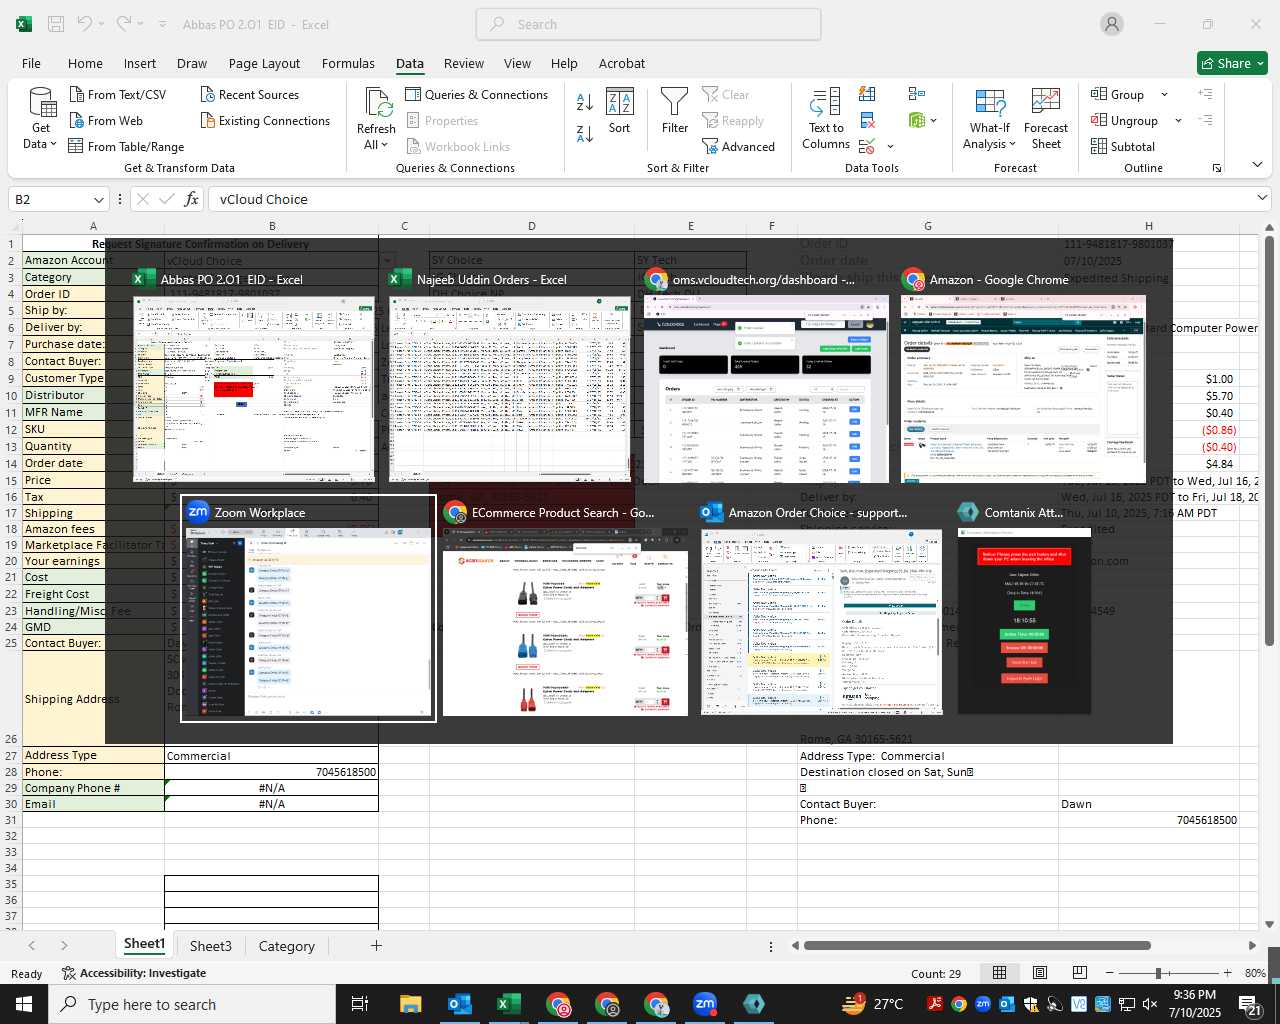Switch to Zoom Workplace window thumbnail
Image resolution: width=1280 pixels, height=1024 pixels.
click(x=308, y=608)
